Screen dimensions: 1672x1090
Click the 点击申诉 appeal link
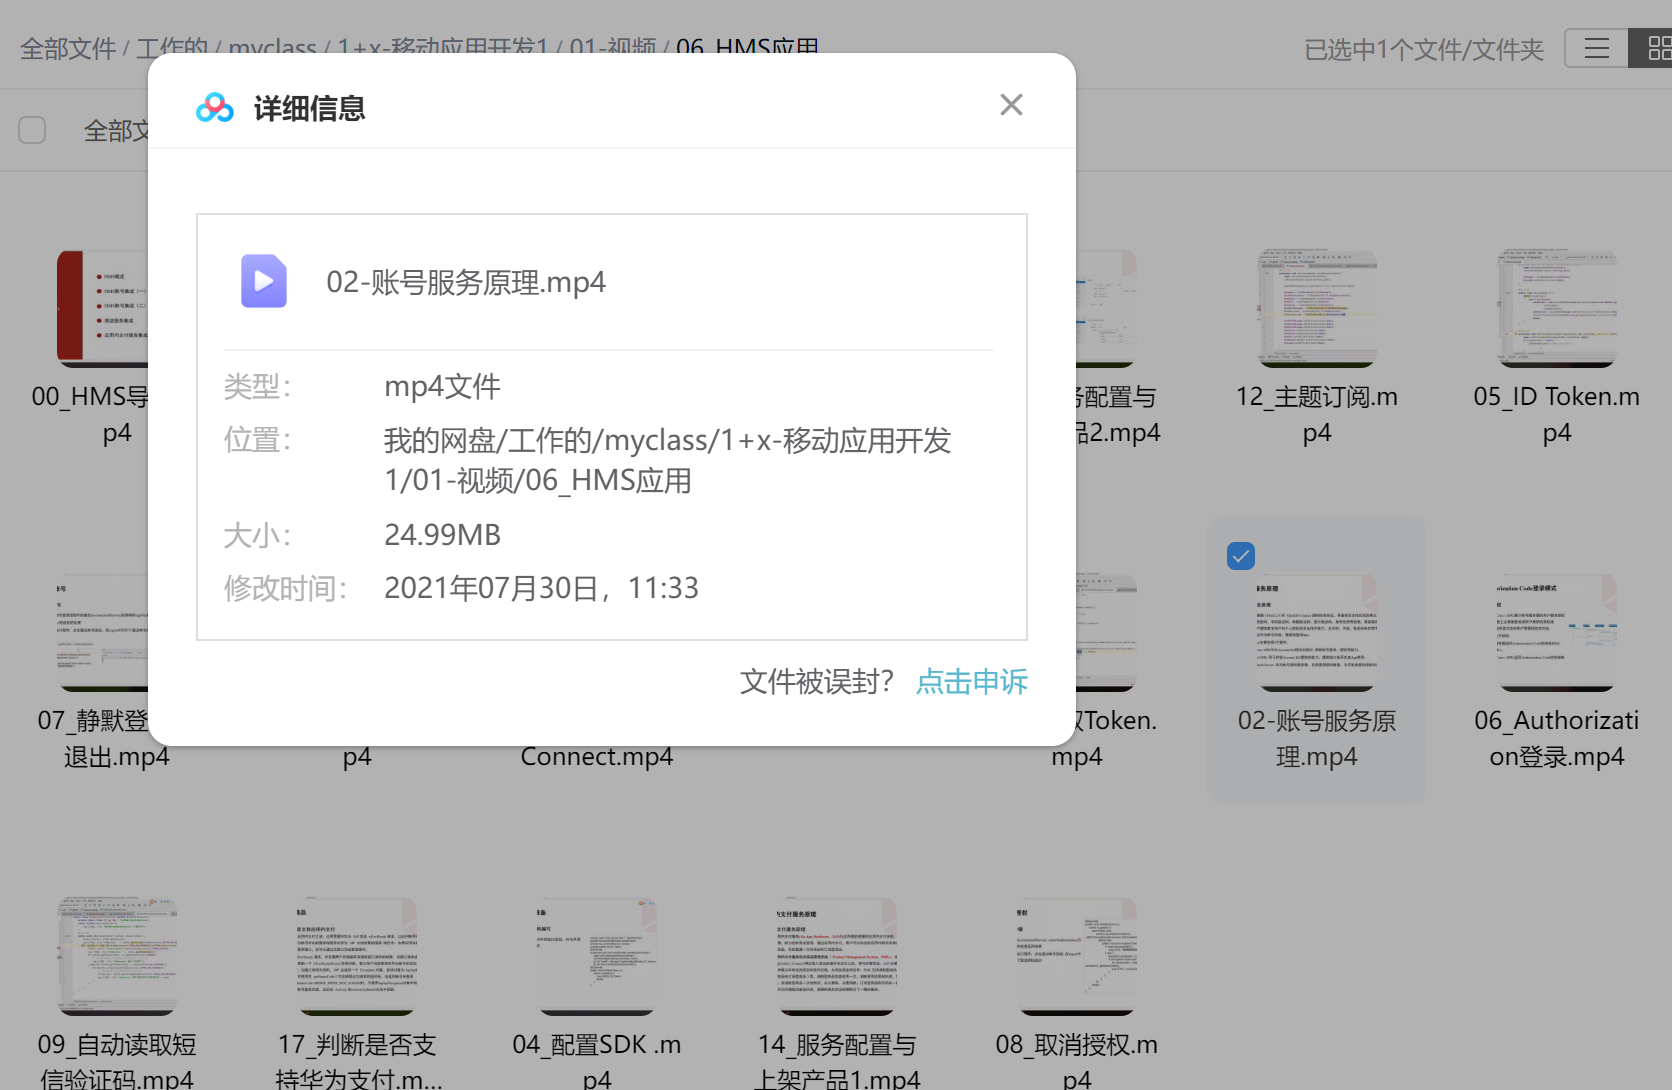972,682
